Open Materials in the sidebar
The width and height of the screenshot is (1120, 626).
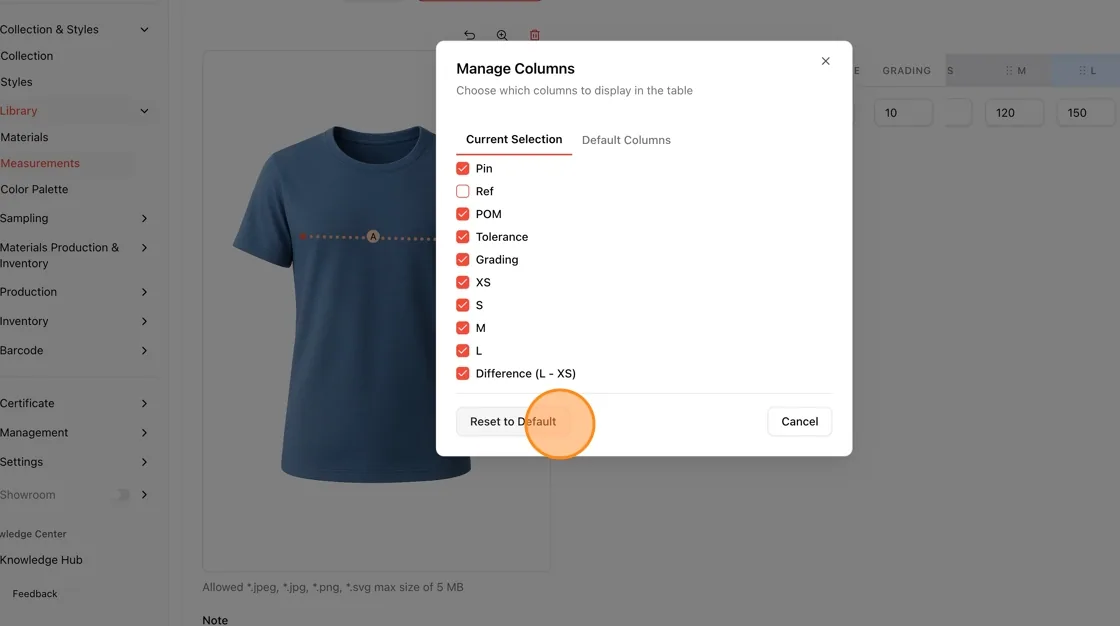click(24, 137)
